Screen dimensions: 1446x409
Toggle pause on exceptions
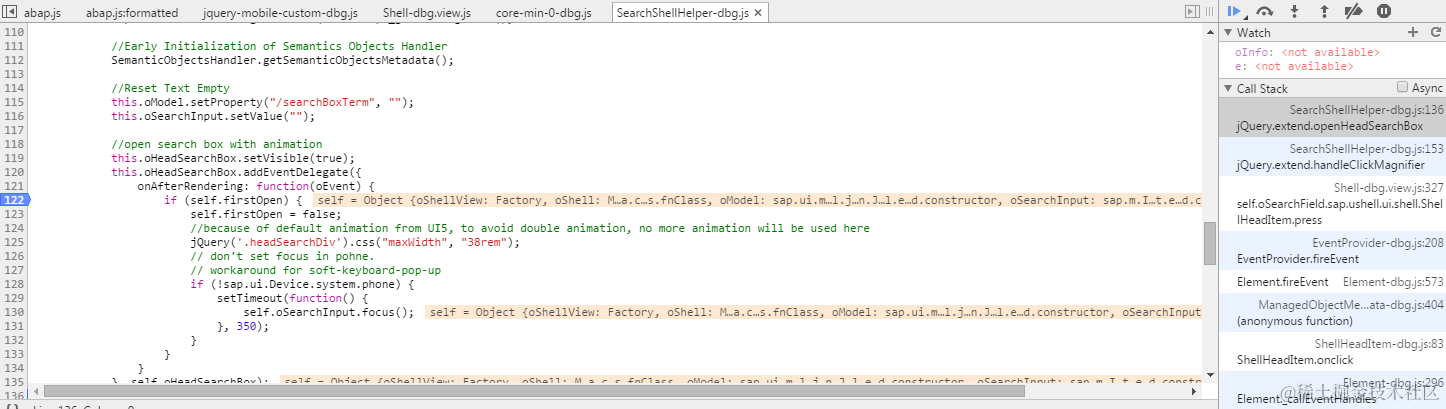tap(1384, 11)
